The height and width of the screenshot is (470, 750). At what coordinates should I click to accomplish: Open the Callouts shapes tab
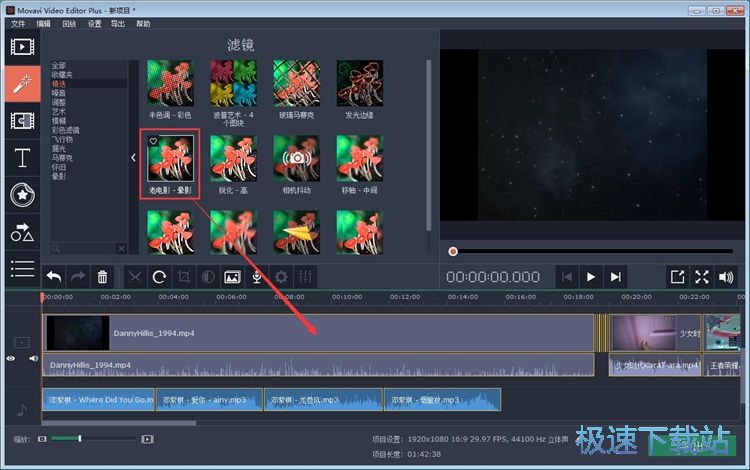pyautogui.click(x=22, y=232)
